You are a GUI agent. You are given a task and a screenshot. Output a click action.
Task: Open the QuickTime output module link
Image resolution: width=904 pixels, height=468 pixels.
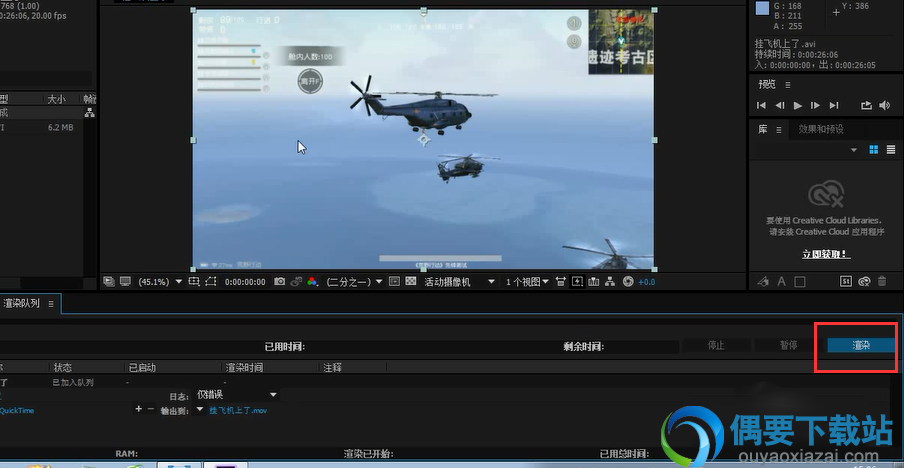[17, 410]
